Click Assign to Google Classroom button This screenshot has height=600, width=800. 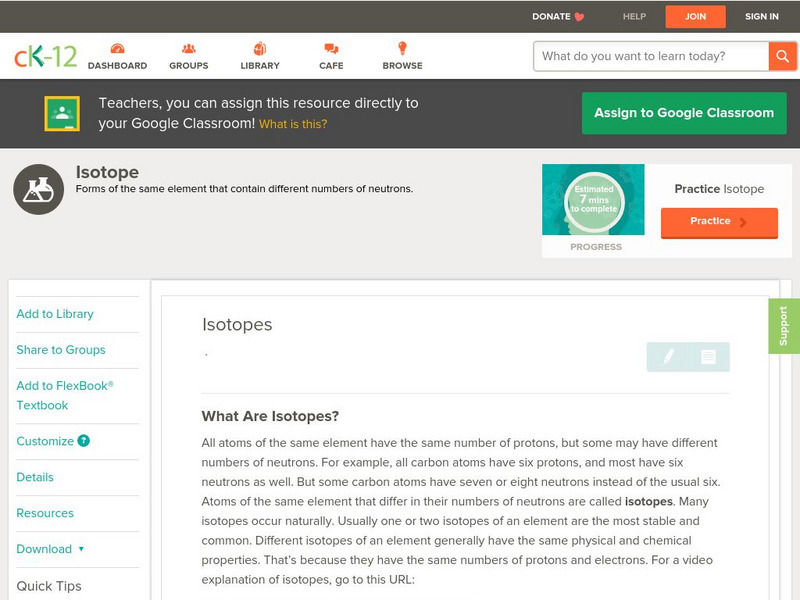[684, 113]
